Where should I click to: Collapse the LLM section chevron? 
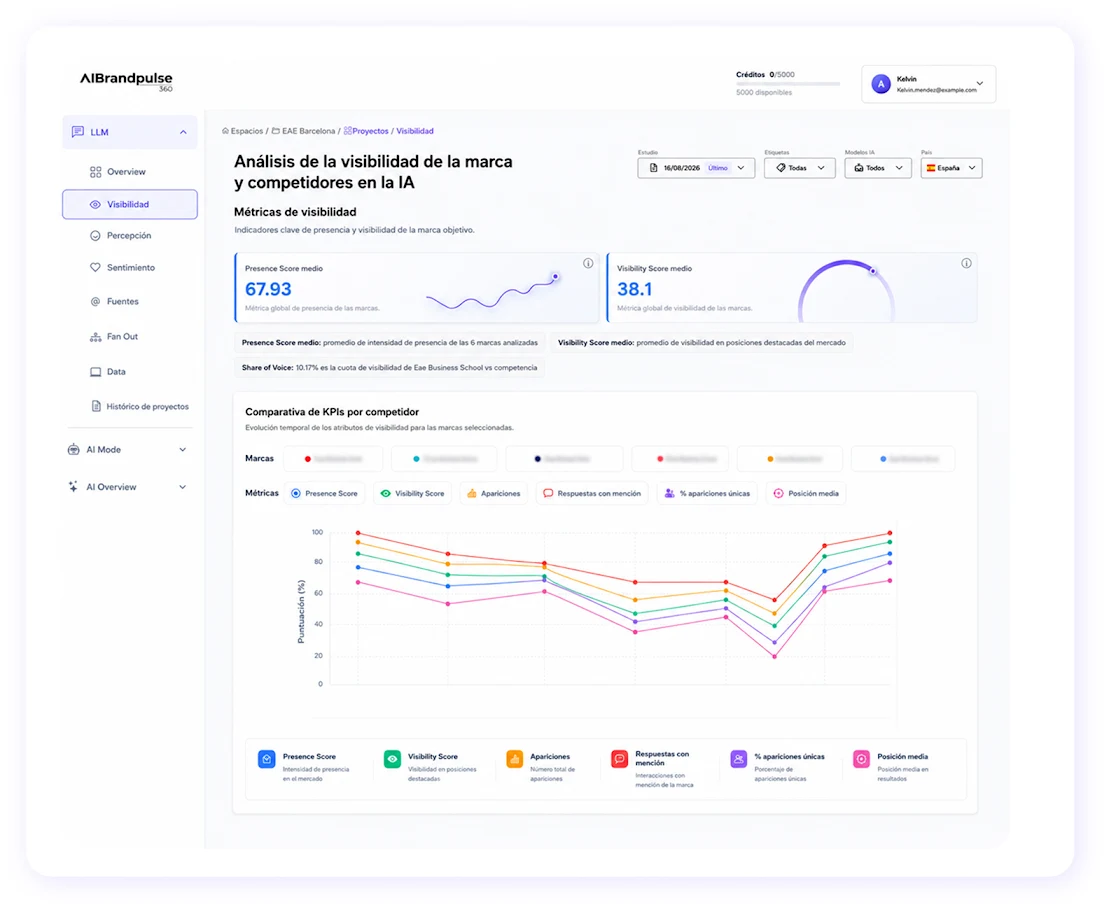point(183,132)
